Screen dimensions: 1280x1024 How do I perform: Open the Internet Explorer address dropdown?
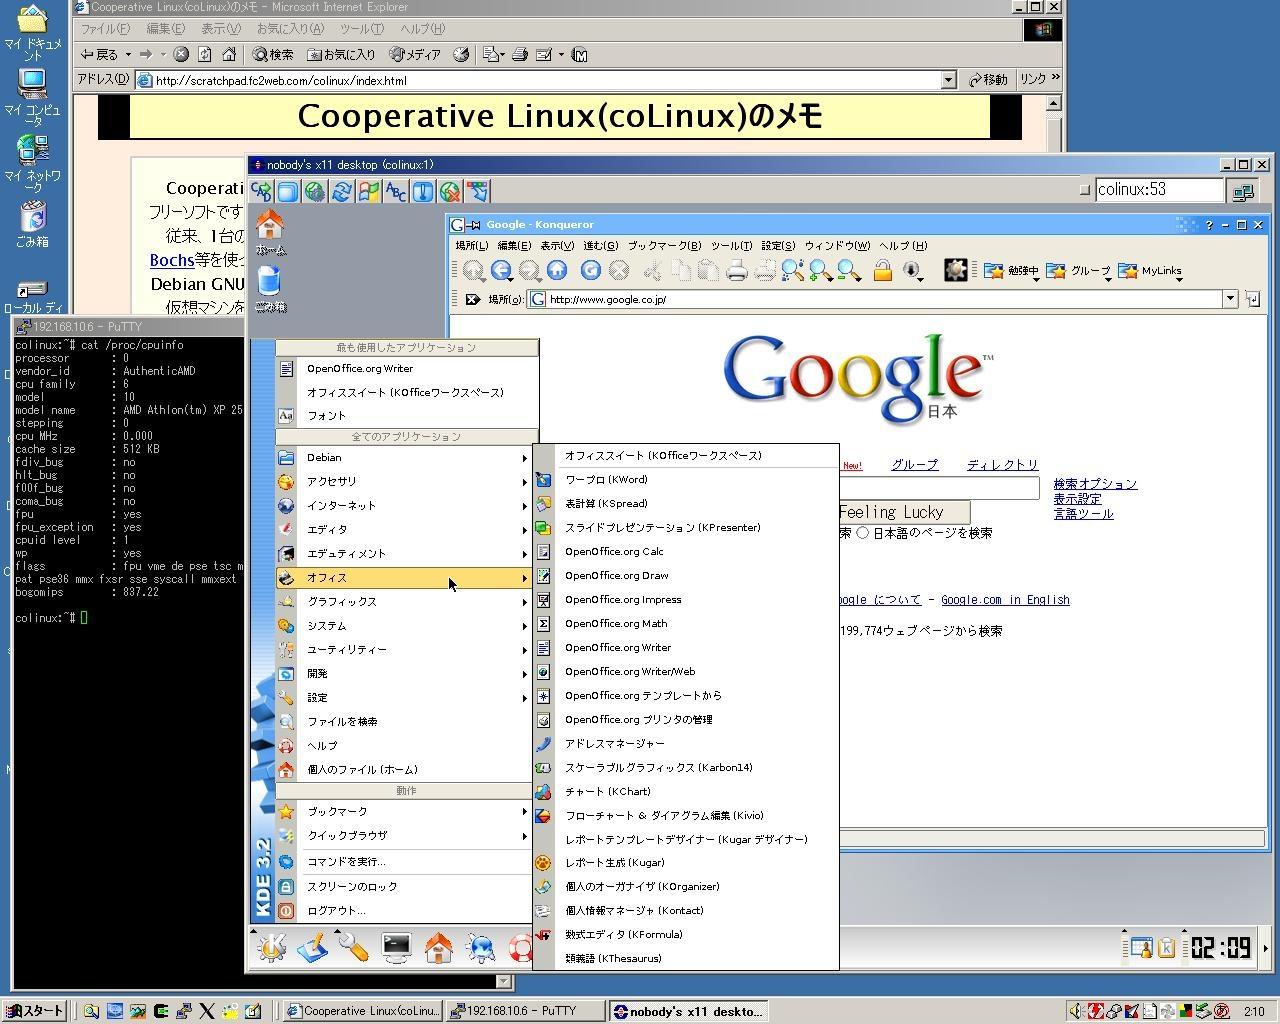click(948, 80)
